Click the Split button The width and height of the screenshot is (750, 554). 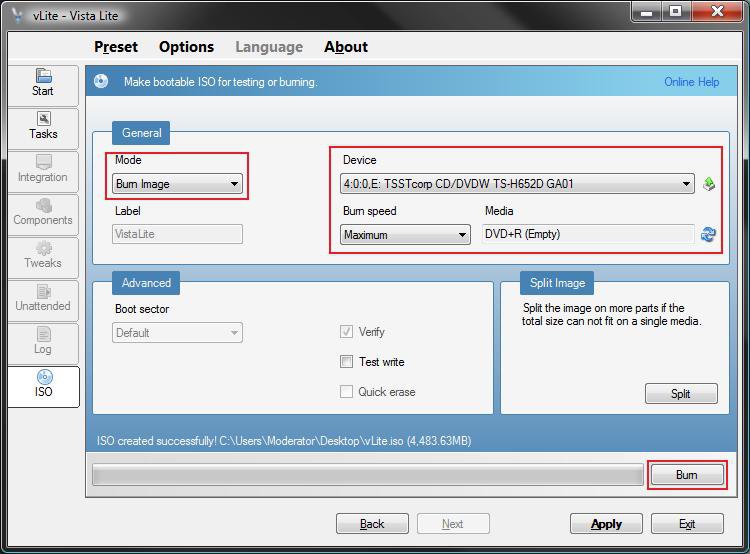pos(681,393)
